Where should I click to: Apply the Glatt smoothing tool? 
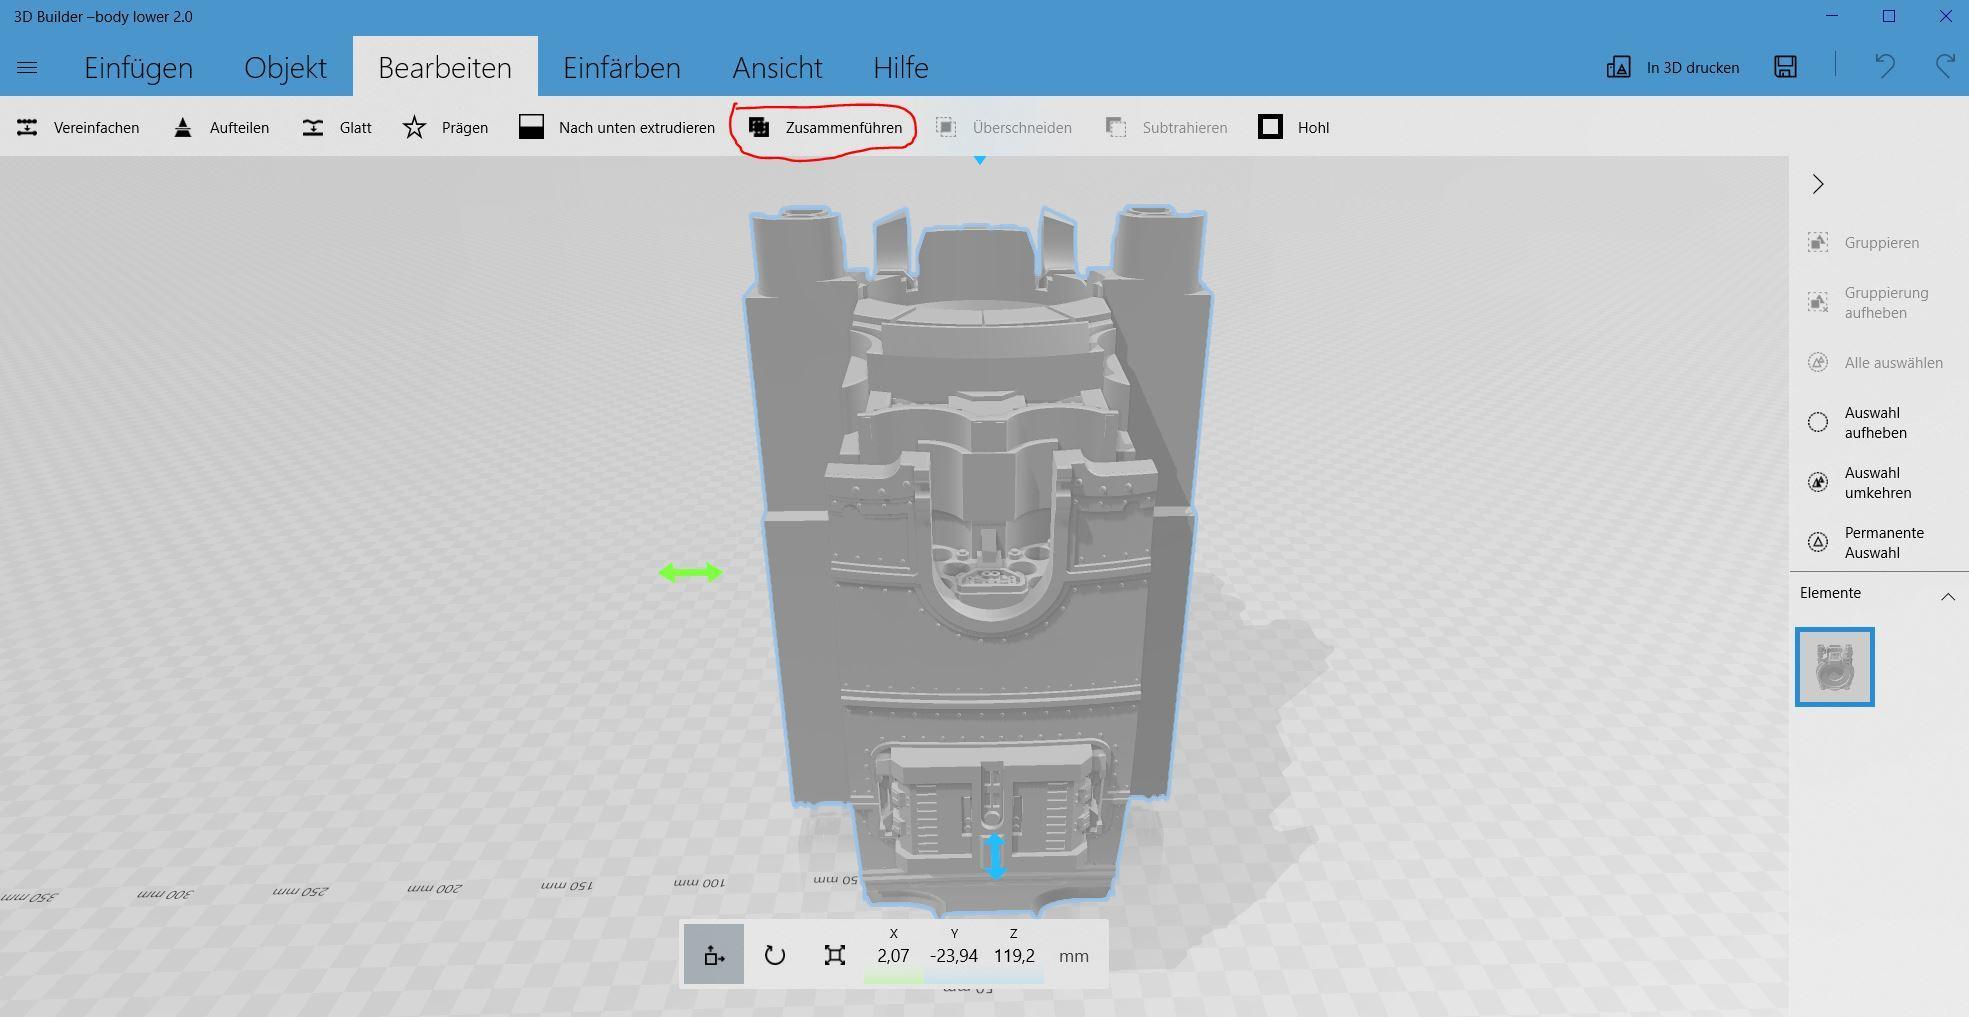336,128
